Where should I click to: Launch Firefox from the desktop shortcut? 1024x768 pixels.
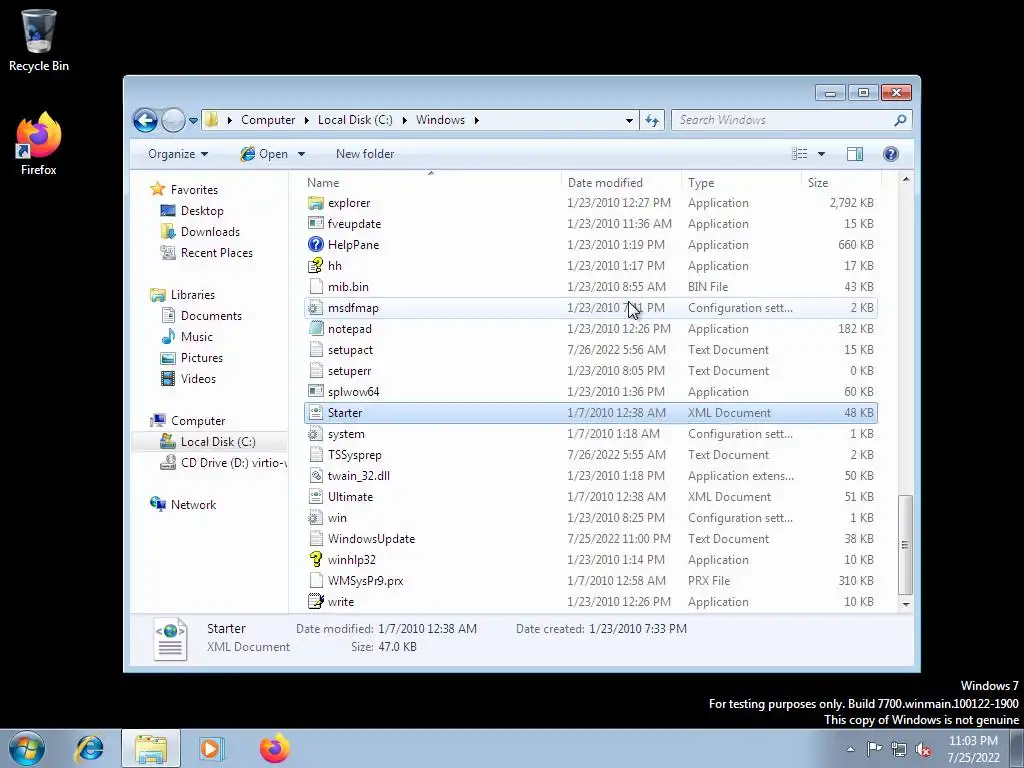39,143
